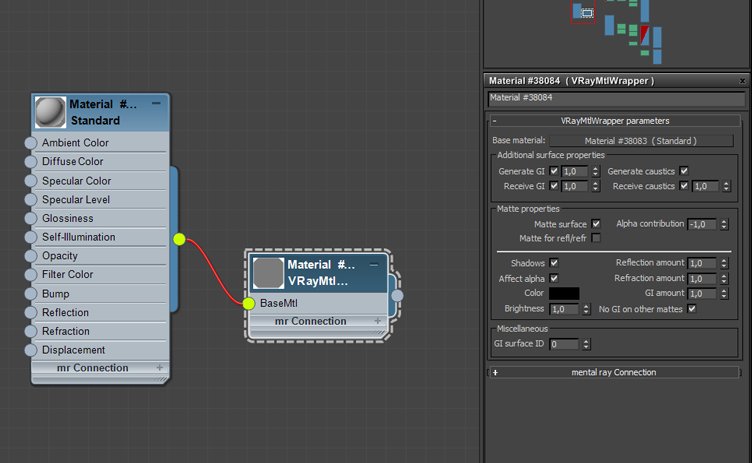Click the GI amount value field
752x463 pixels.
702,293
